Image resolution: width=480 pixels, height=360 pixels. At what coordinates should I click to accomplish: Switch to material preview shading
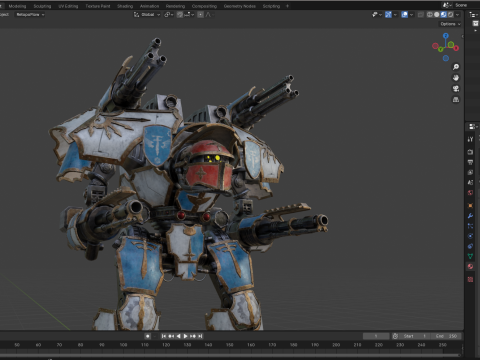(x=444, y=15)
